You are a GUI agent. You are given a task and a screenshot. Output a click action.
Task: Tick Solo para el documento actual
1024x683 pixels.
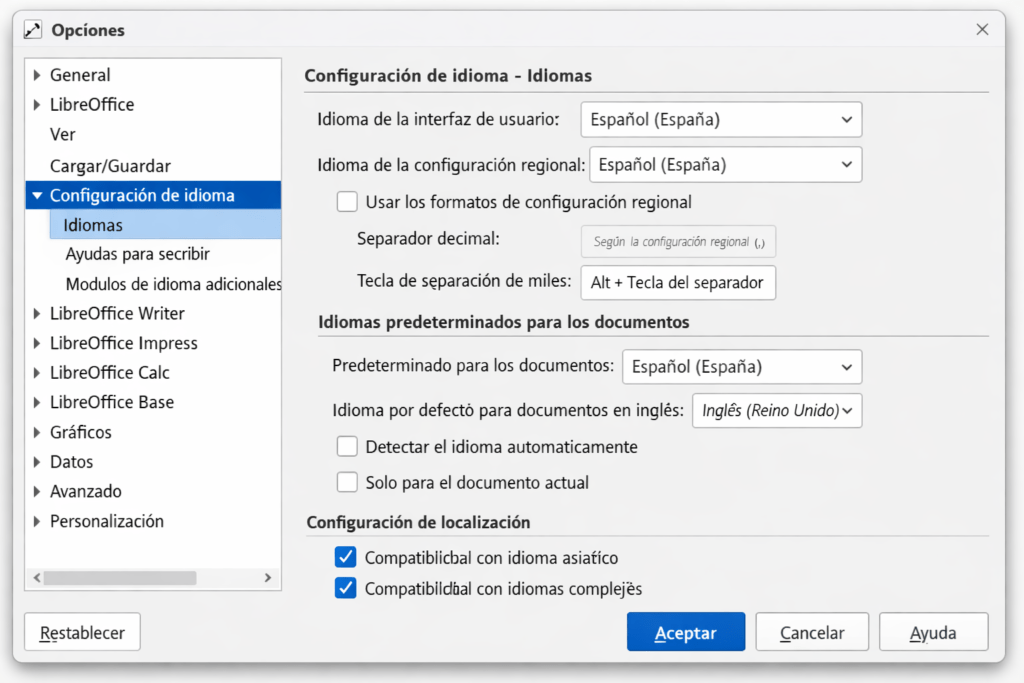coord(347,483)
